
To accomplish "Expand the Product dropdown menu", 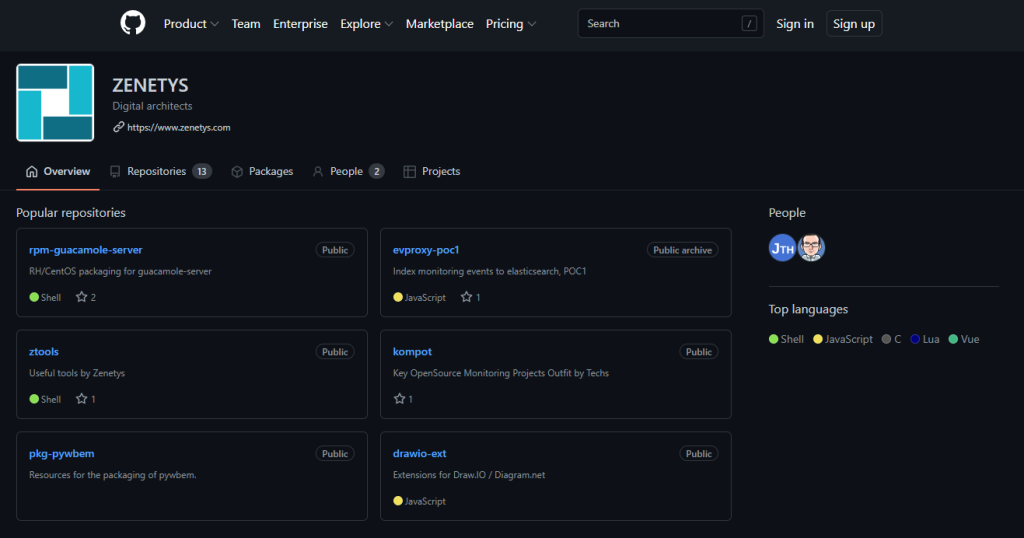I will point(191,24).
